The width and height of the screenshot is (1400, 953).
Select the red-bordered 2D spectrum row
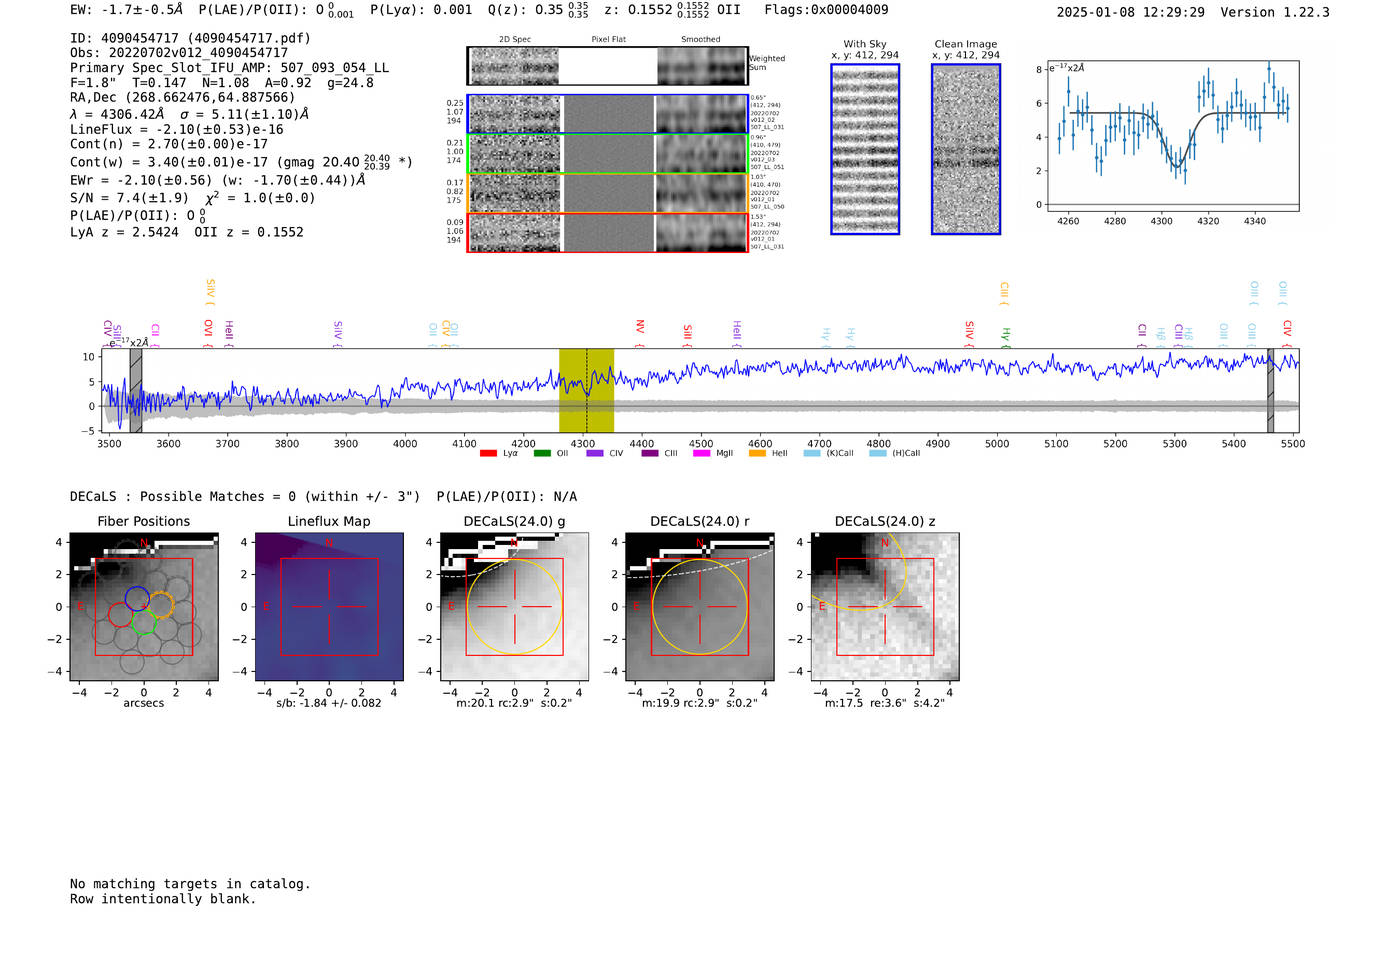pyautogui.click(x=607, y=232)
